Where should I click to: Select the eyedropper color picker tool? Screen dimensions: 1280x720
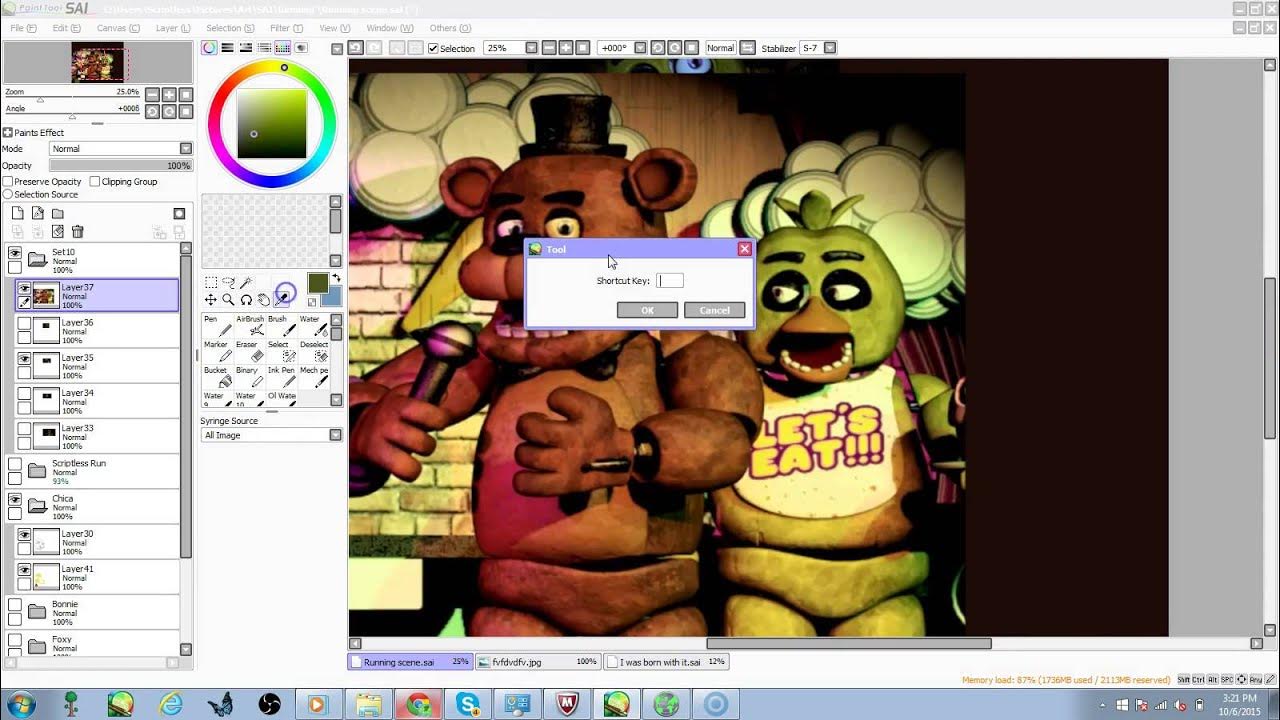tap(283, 298)
